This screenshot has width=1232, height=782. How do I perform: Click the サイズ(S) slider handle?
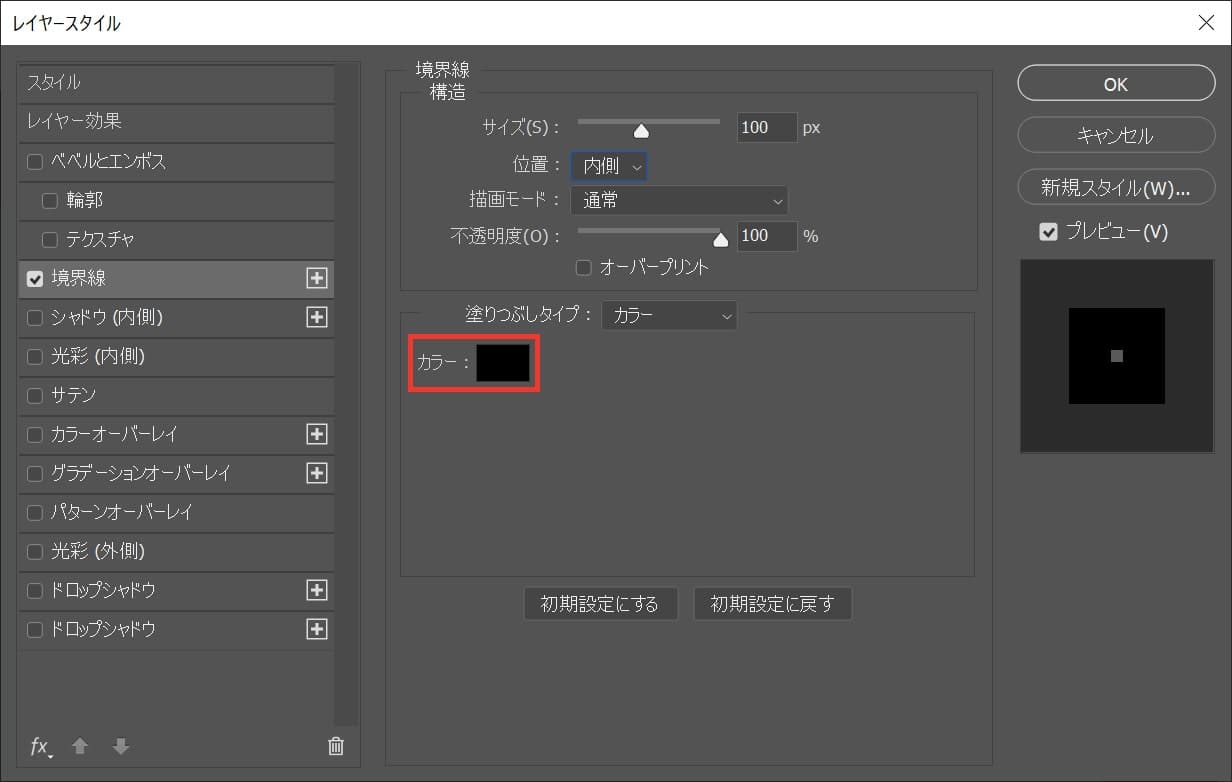pyautogui.click(x=642, y=130)
